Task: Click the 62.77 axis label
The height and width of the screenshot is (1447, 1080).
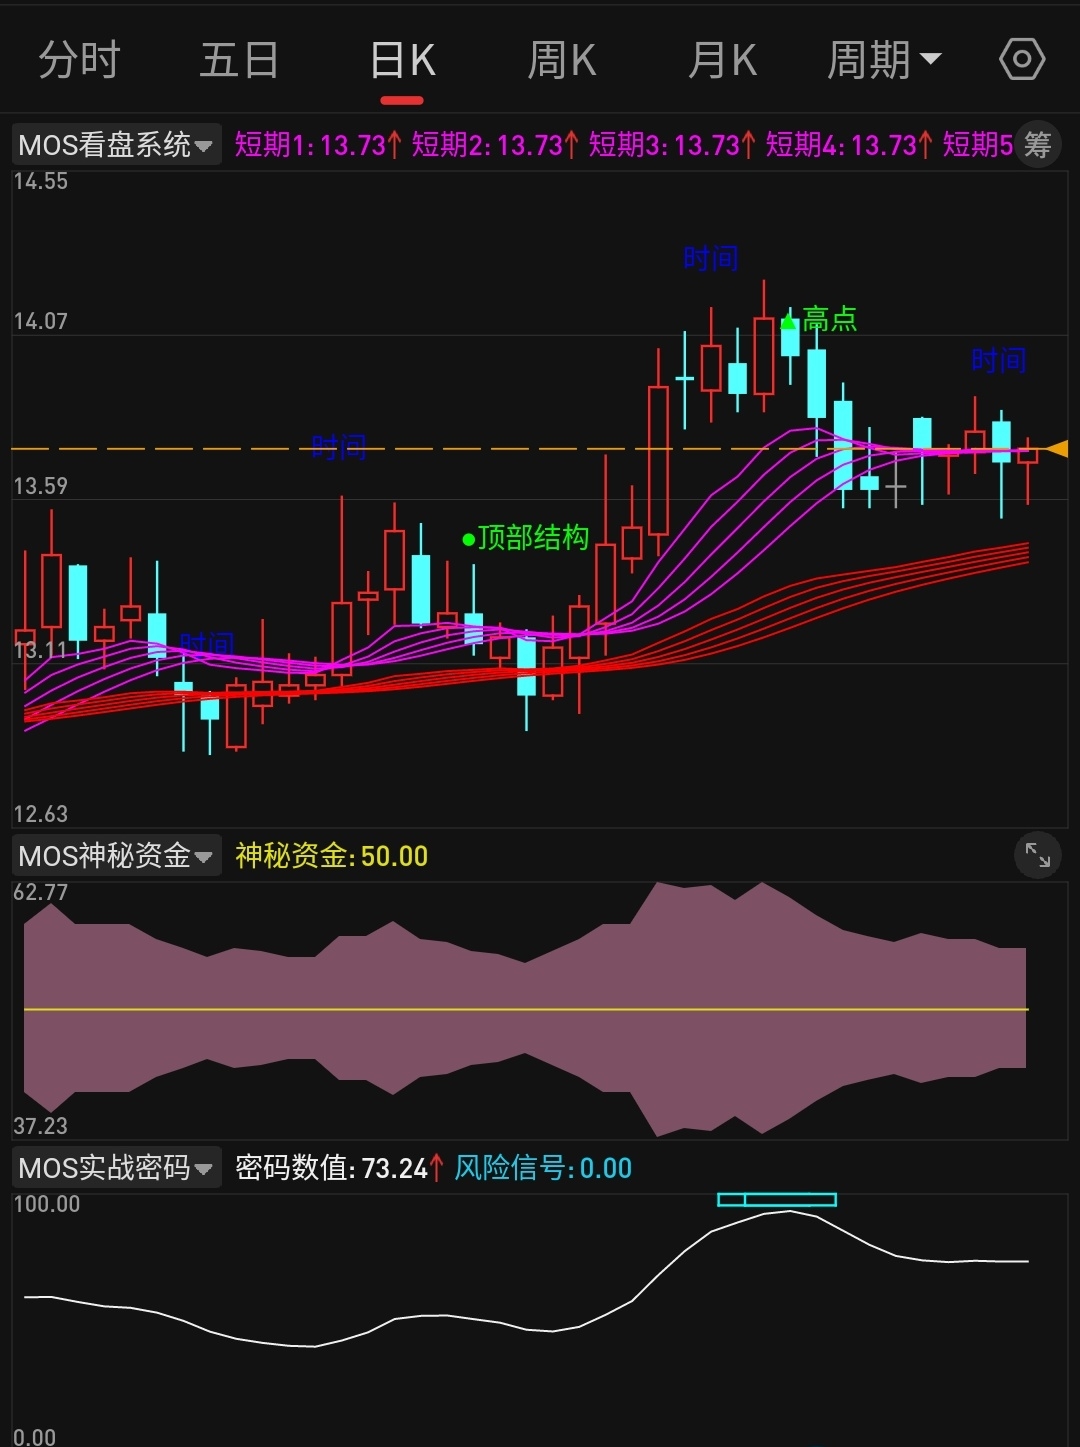Action: click(x=41, y=892)
